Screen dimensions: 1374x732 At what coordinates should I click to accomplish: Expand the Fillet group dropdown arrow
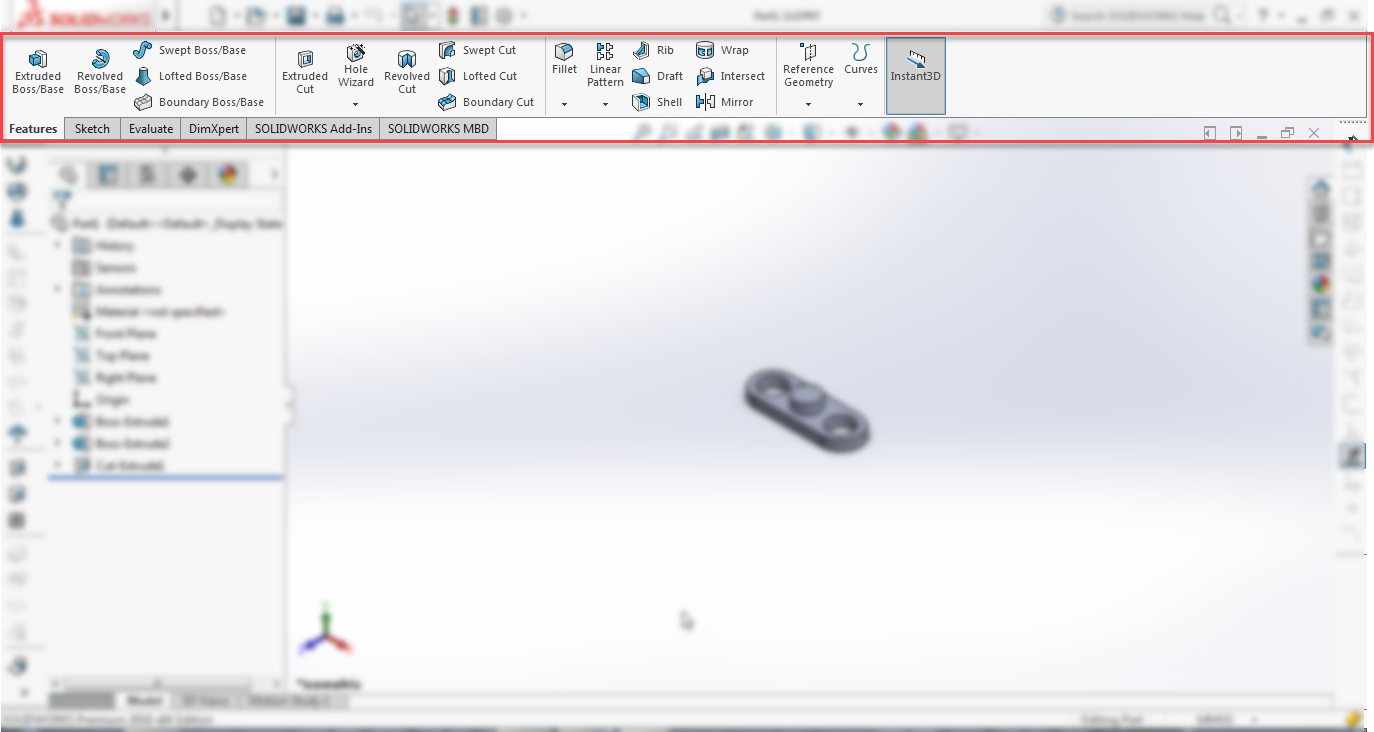[563, 103]
